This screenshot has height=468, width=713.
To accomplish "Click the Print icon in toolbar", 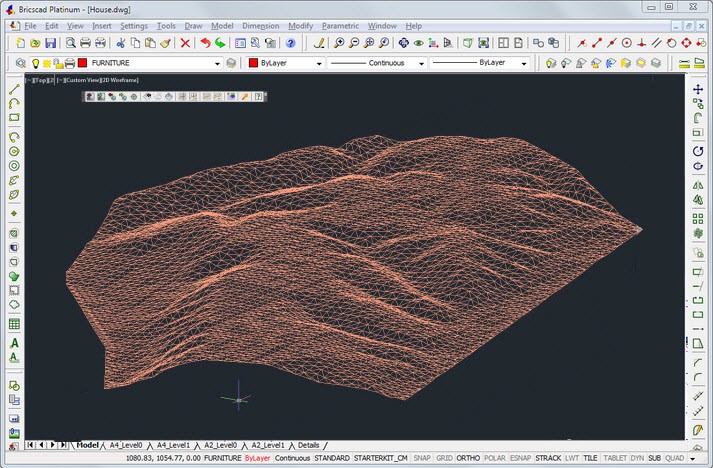I will tap(86, 43).
